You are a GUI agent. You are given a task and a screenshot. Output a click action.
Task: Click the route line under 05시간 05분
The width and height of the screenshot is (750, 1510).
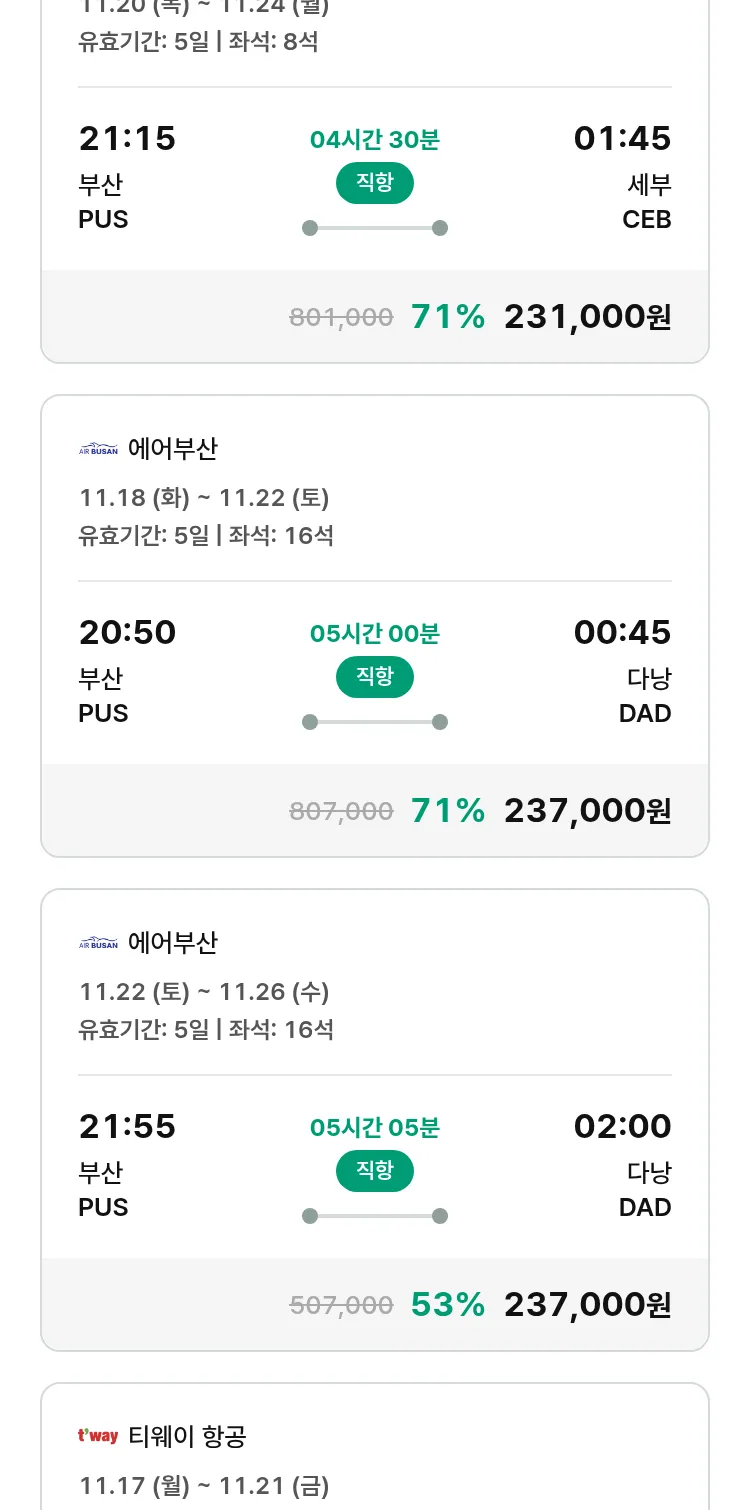[x=374, y=1216]
